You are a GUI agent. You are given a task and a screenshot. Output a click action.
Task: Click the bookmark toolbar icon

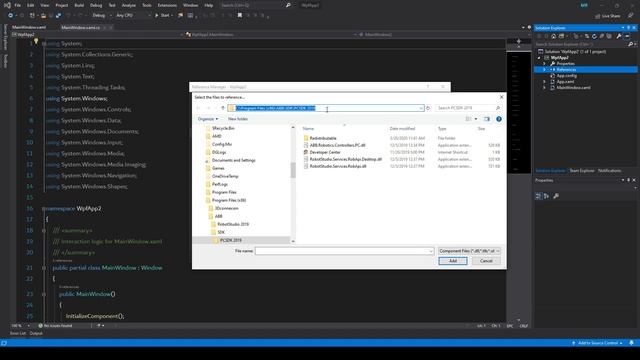[240, 16]
